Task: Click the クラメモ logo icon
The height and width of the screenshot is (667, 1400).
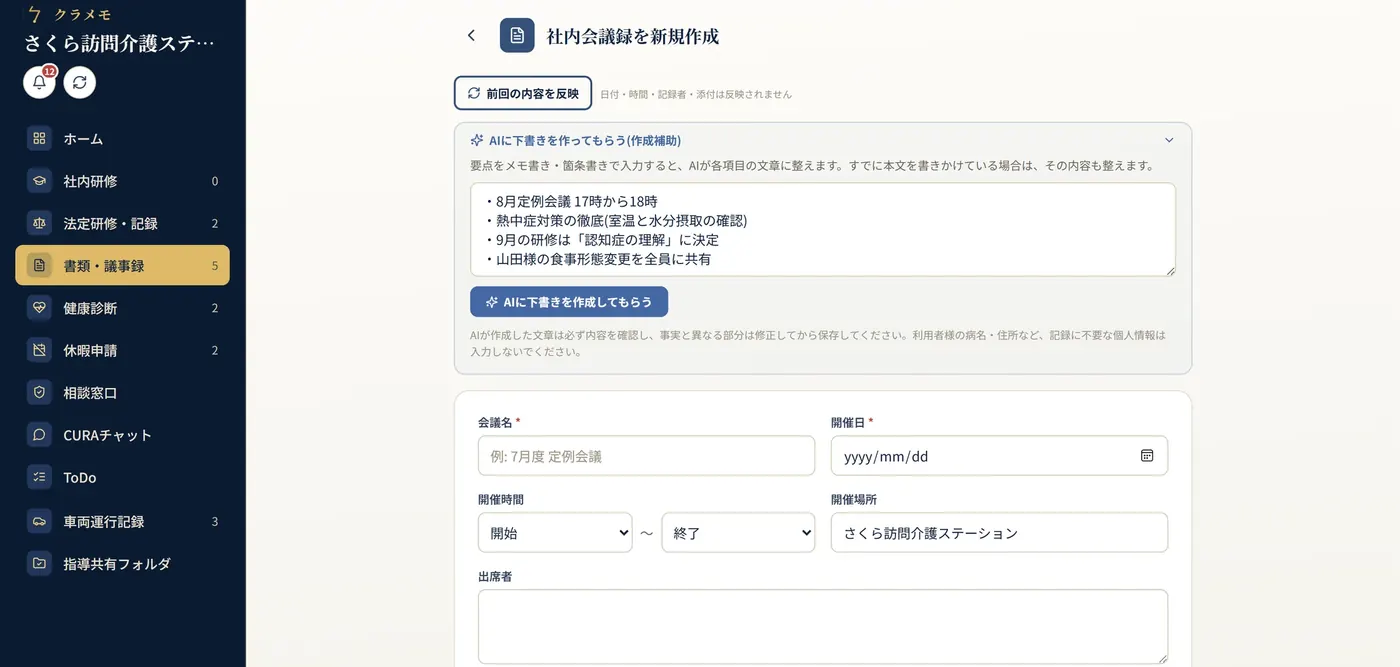Action: coord(36,14)
